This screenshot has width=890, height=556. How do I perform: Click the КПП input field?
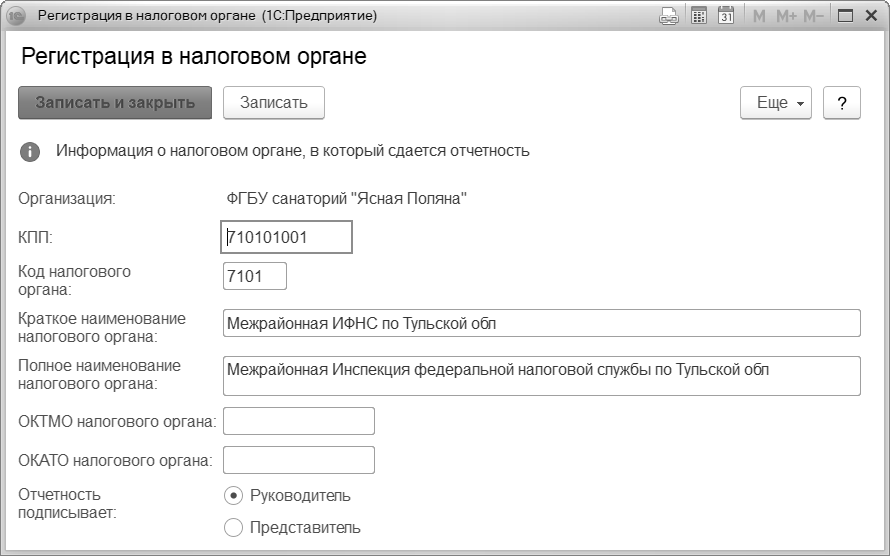pos(286,238)
